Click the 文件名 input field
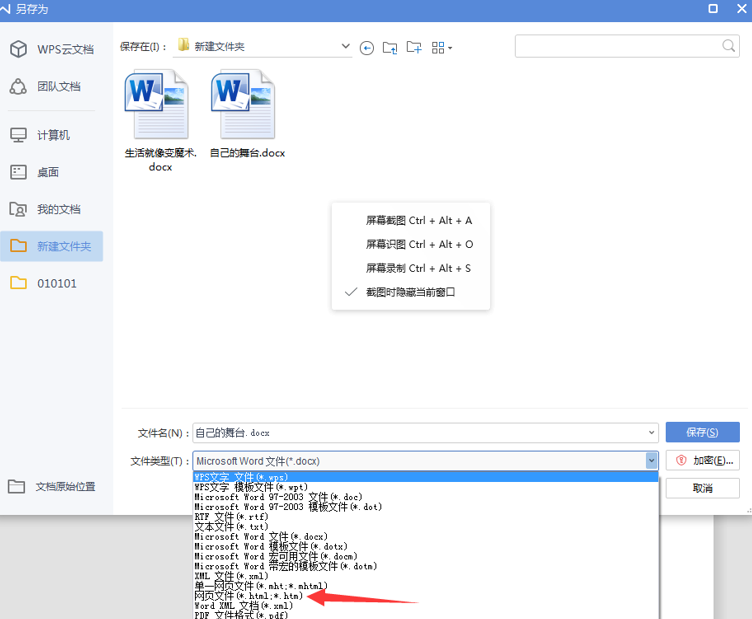Image resolution: width=752 pixels, height=619 pixels. pyautogui.click(x=425, y=433)
